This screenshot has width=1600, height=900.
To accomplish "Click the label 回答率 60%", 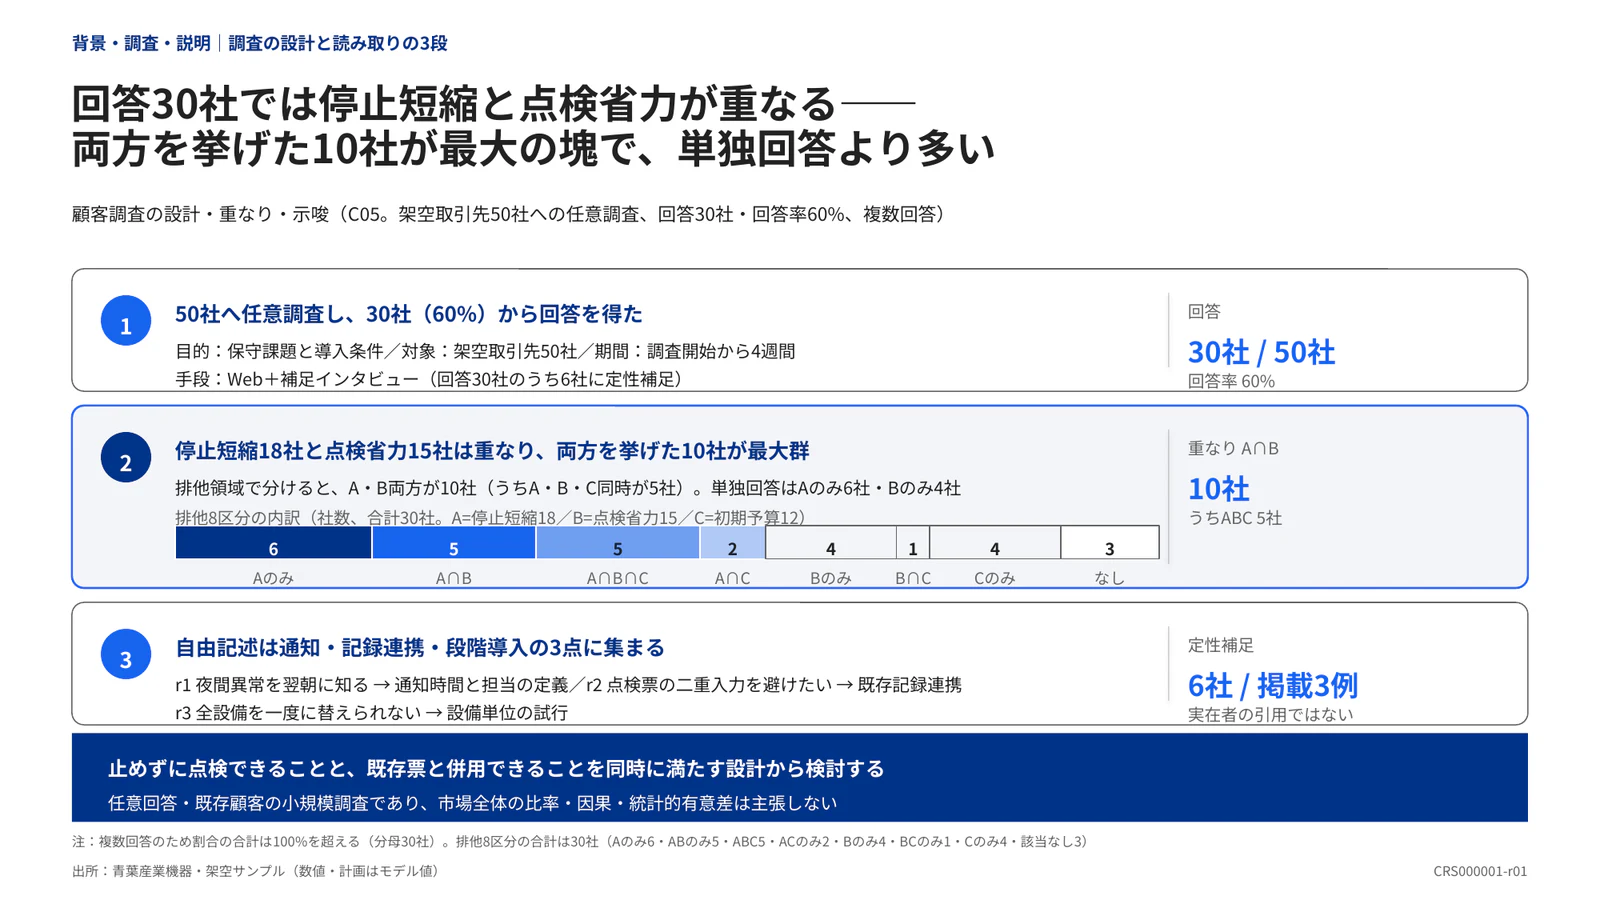I will pos(1231,381).
